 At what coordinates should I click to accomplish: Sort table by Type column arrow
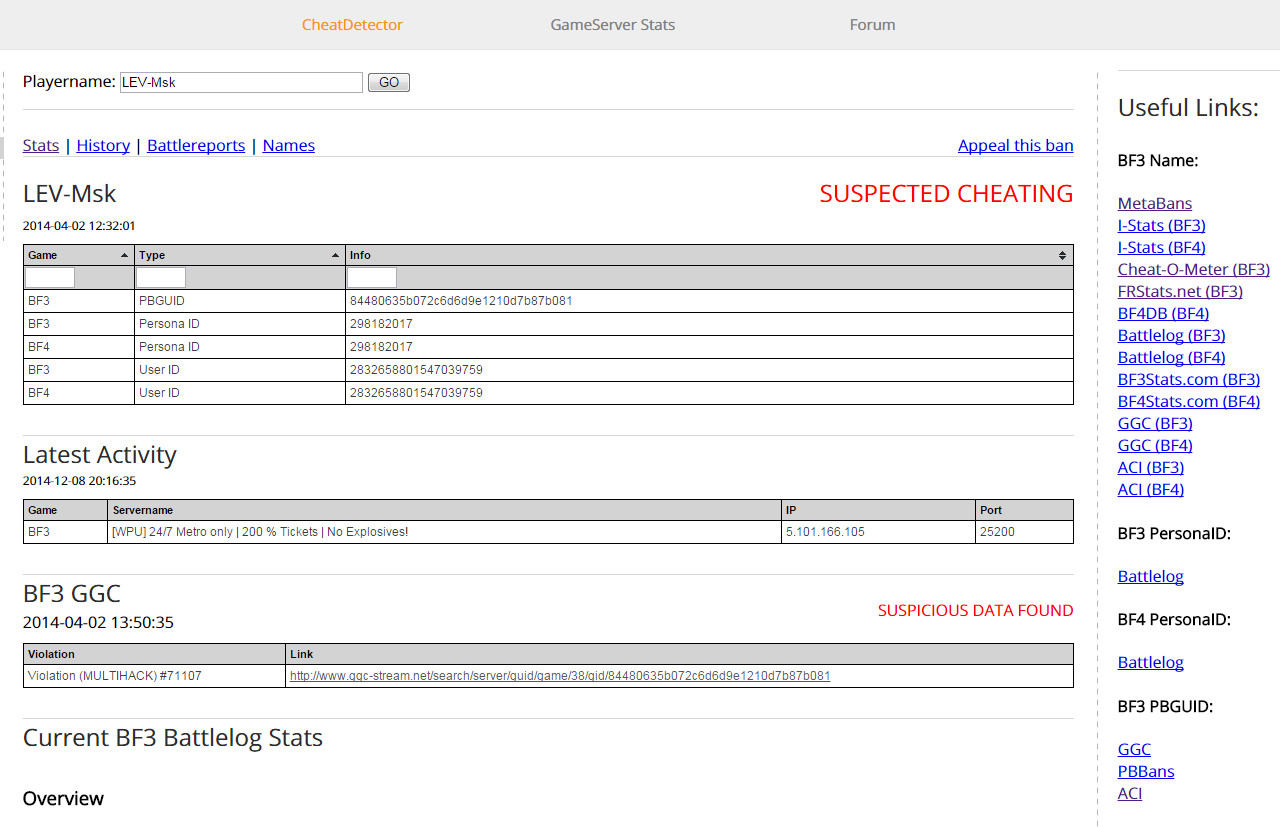point(335,256)
